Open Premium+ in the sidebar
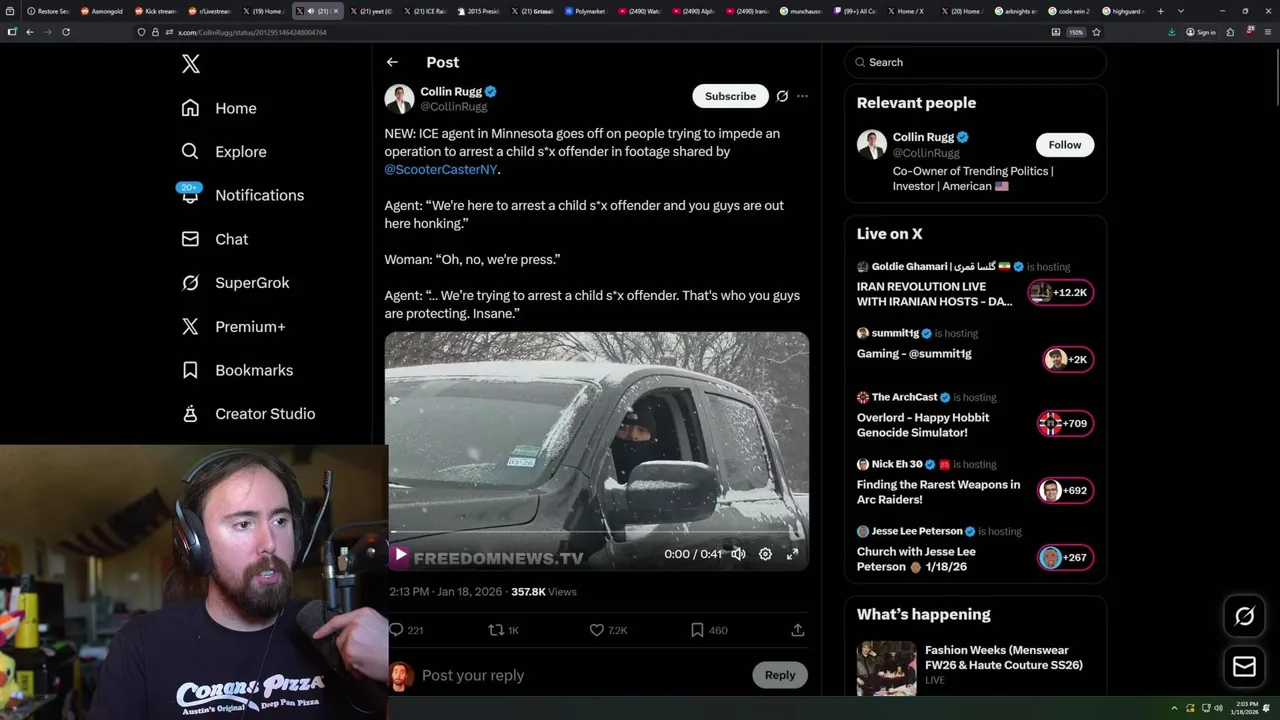1280x720 pixels. [x=234, y=326]
